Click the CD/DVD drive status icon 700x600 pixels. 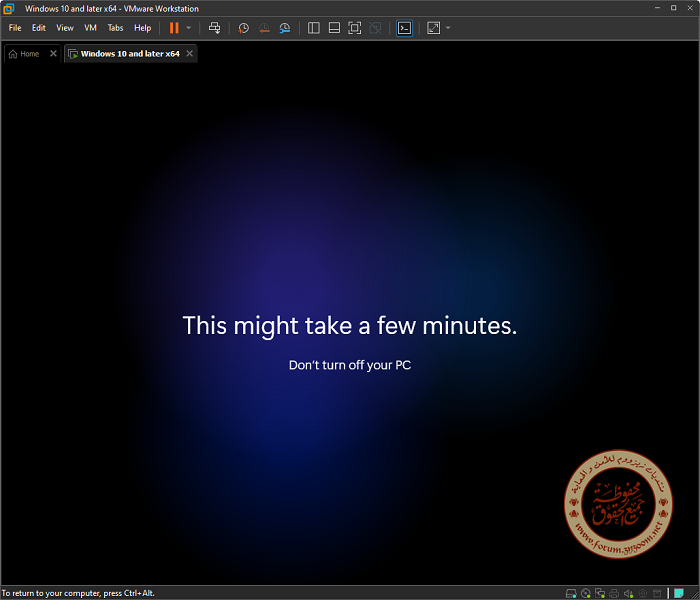click(586, 593)
